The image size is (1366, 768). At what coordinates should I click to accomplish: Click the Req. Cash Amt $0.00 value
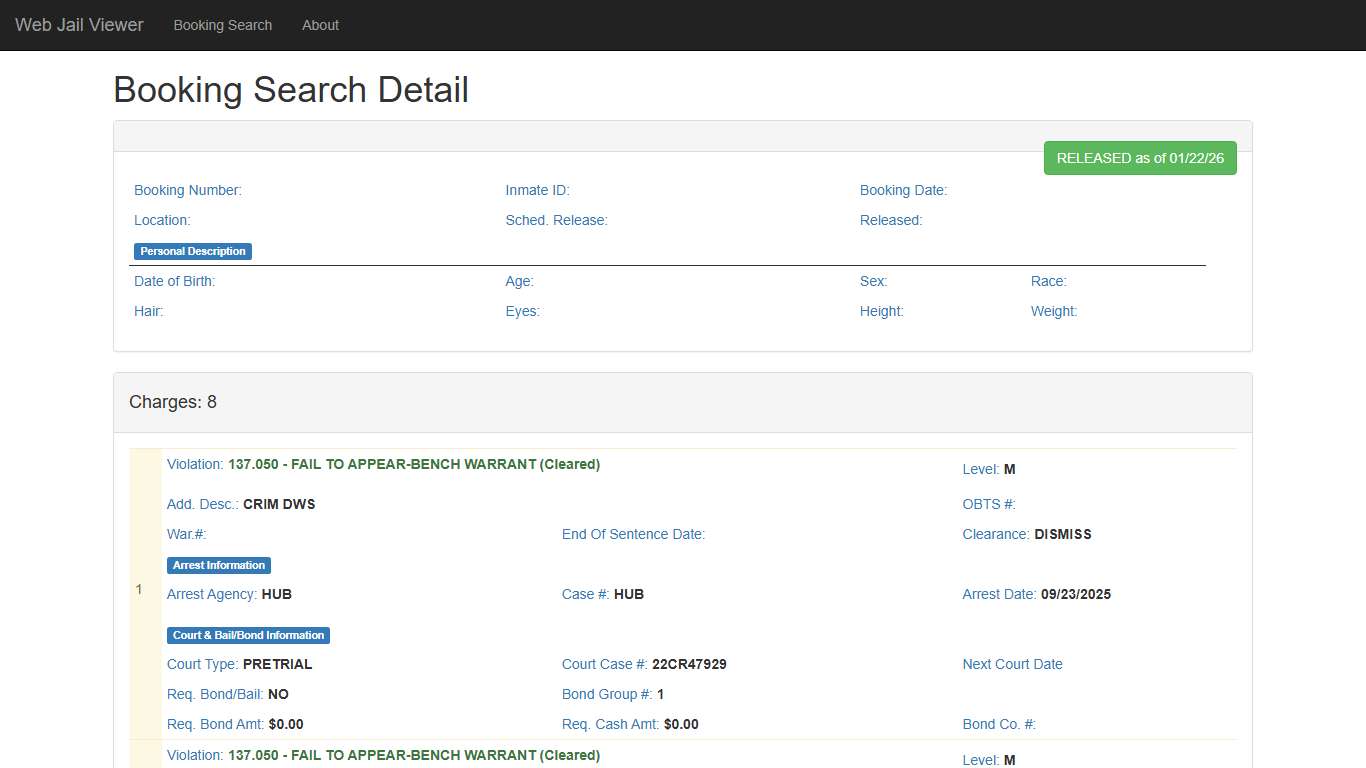pos(681,724)
